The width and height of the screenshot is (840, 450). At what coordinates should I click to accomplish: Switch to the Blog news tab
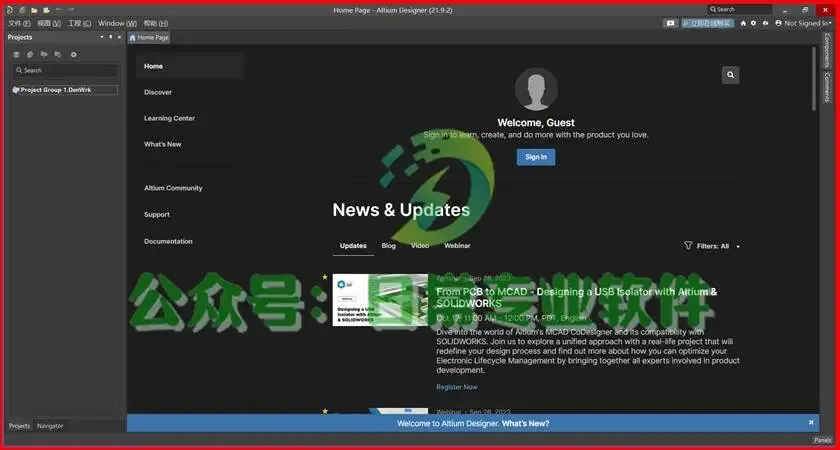click(388, 245)
